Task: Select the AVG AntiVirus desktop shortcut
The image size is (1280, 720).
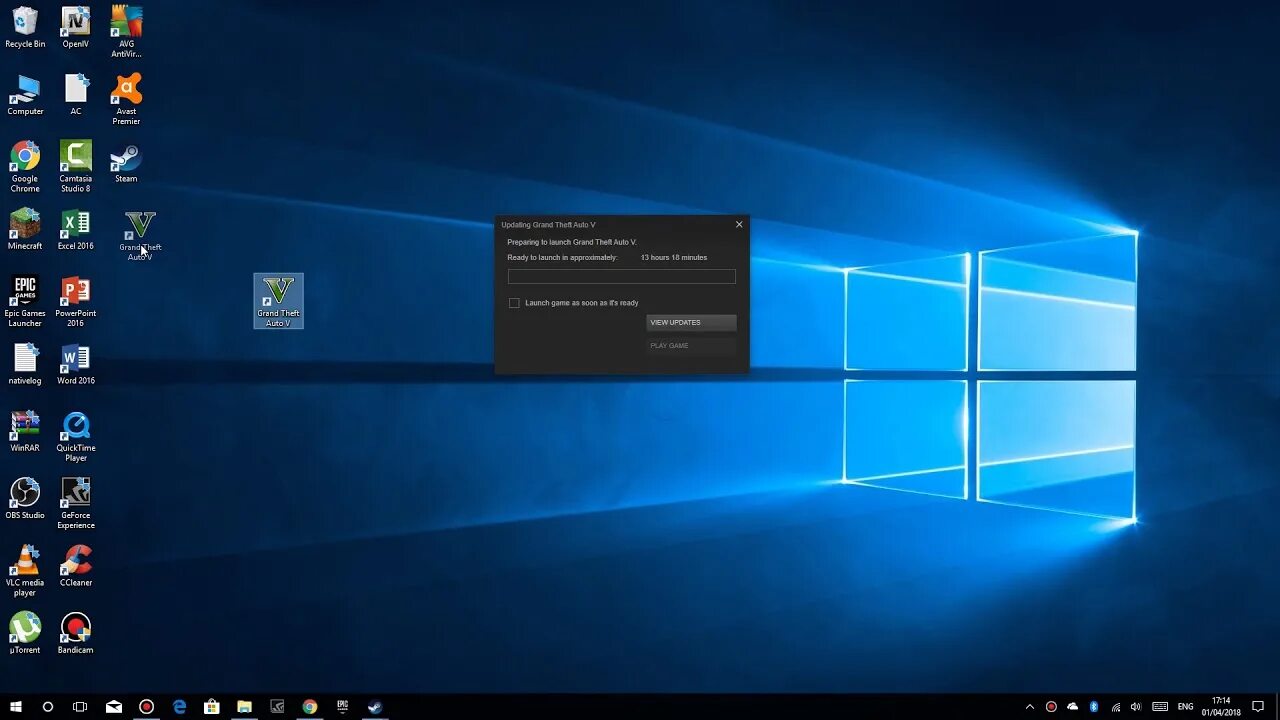Action: [126, 32]
